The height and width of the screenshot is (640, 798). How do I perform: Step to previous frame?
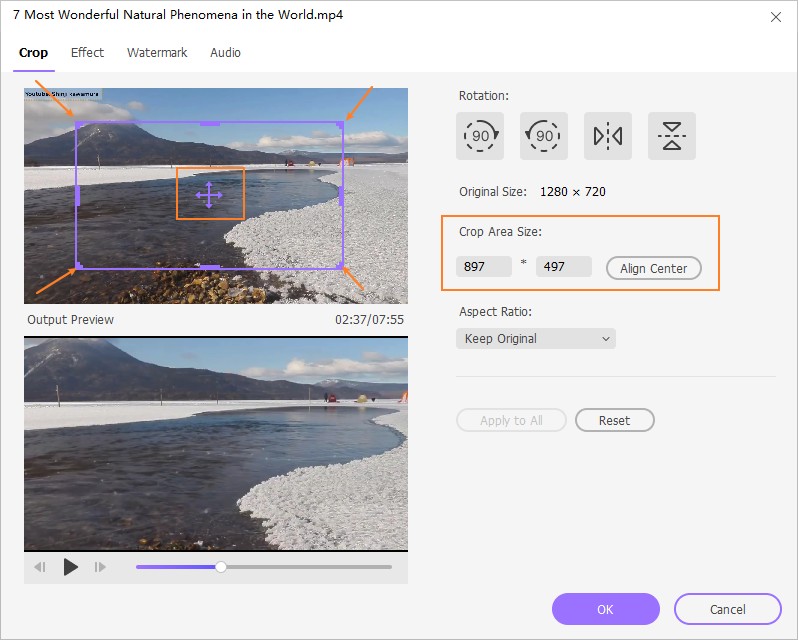(40, 567)
